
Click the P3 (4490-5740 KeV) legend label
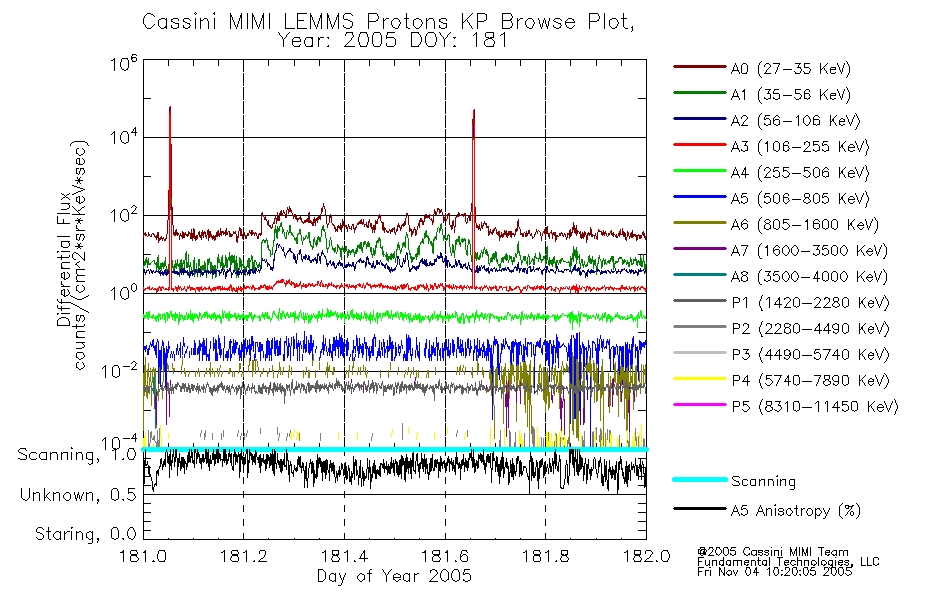(x=810, y=355)
